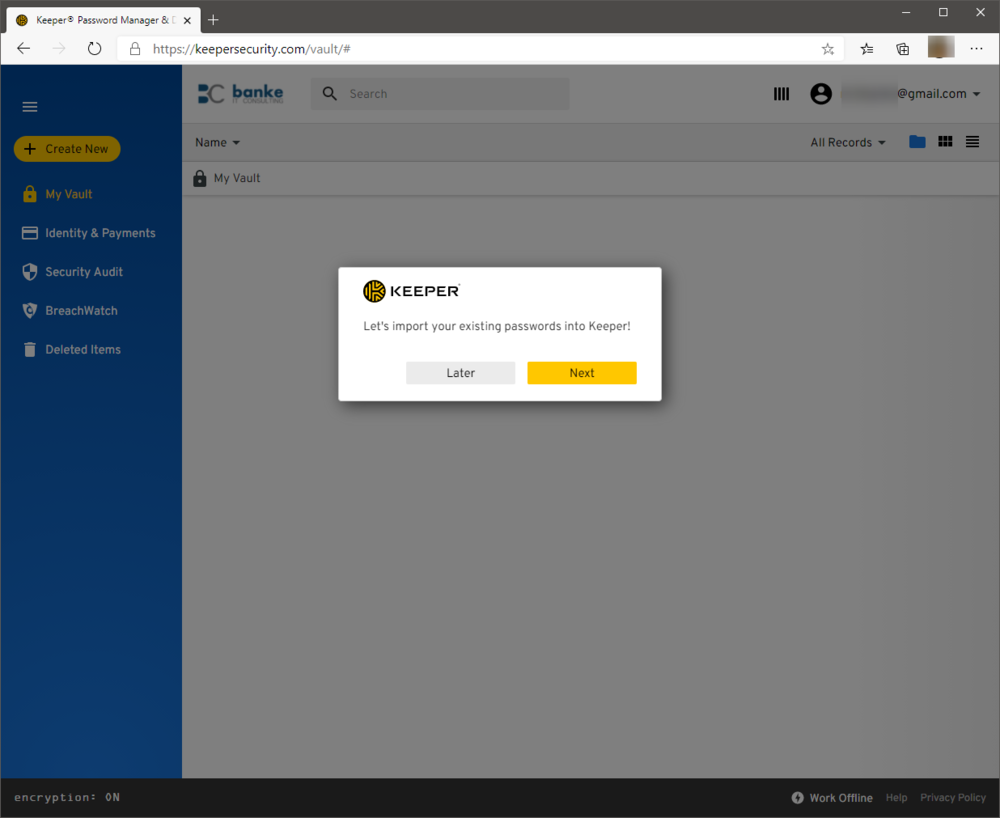Click the site lock icon in address bar
The width and height of the screenshot is (1000, 818).
(x=135, y=49)
